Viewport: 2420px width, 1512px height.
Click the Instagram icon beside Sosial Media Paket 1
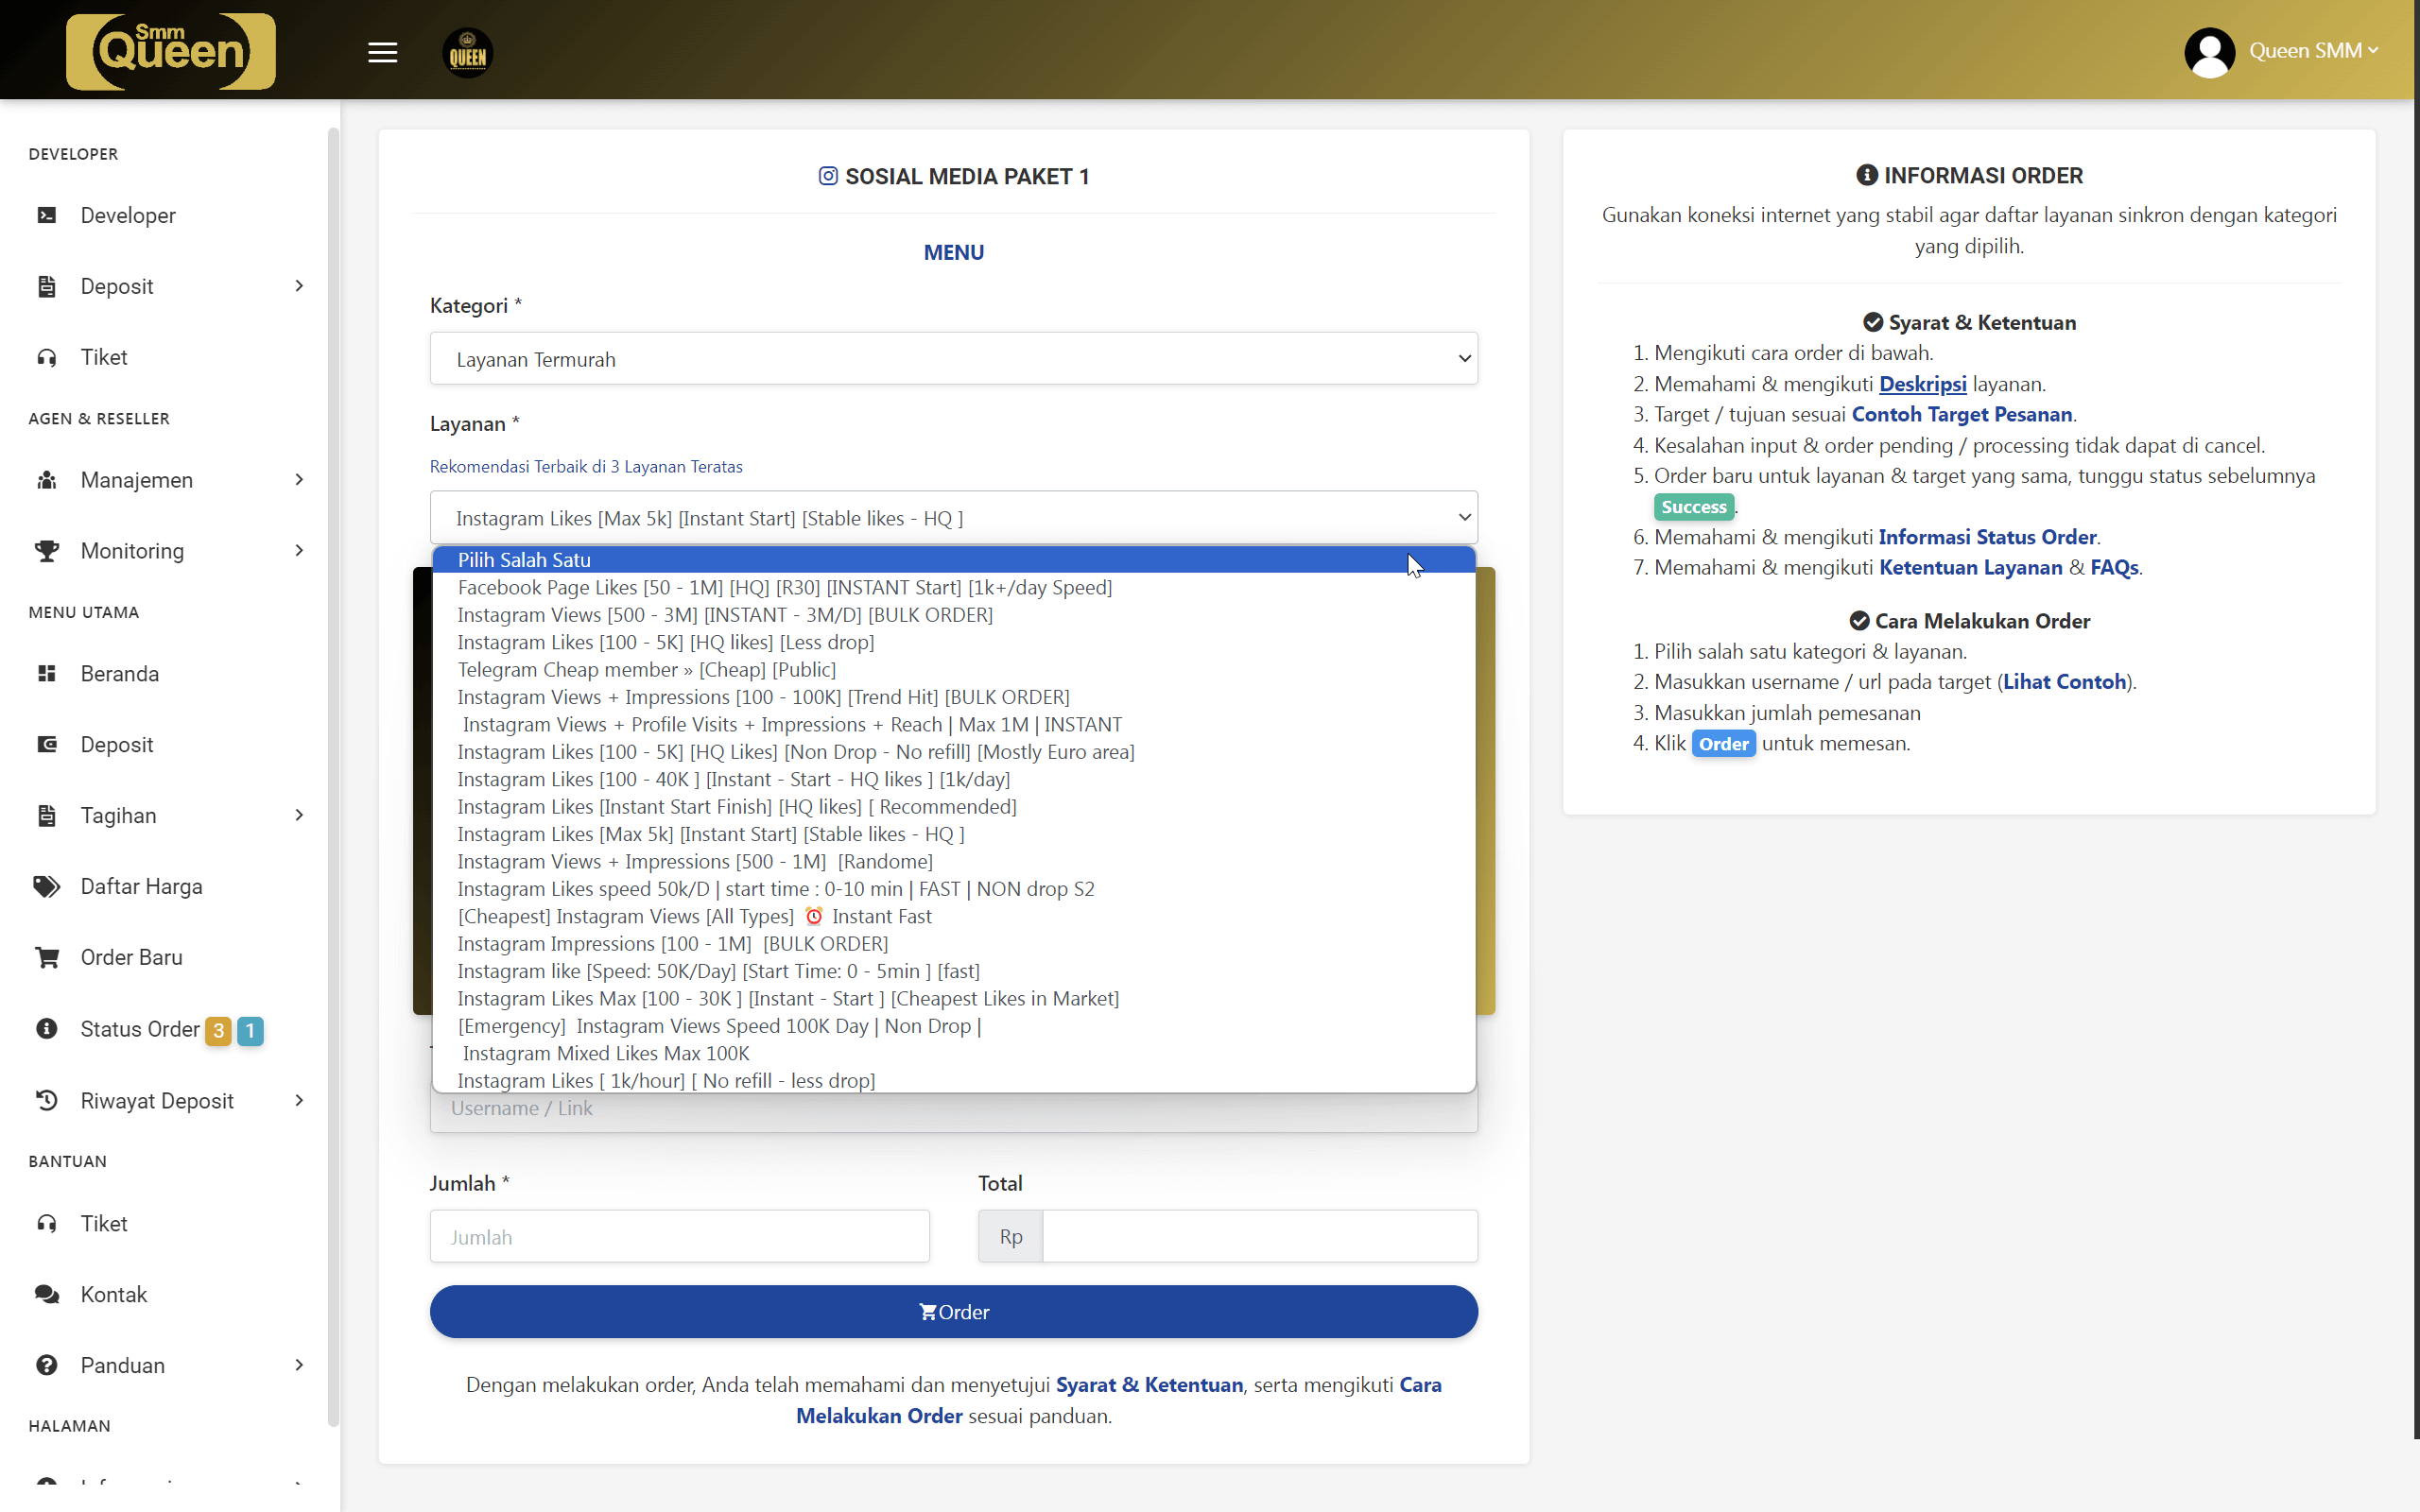pos(828,176)
